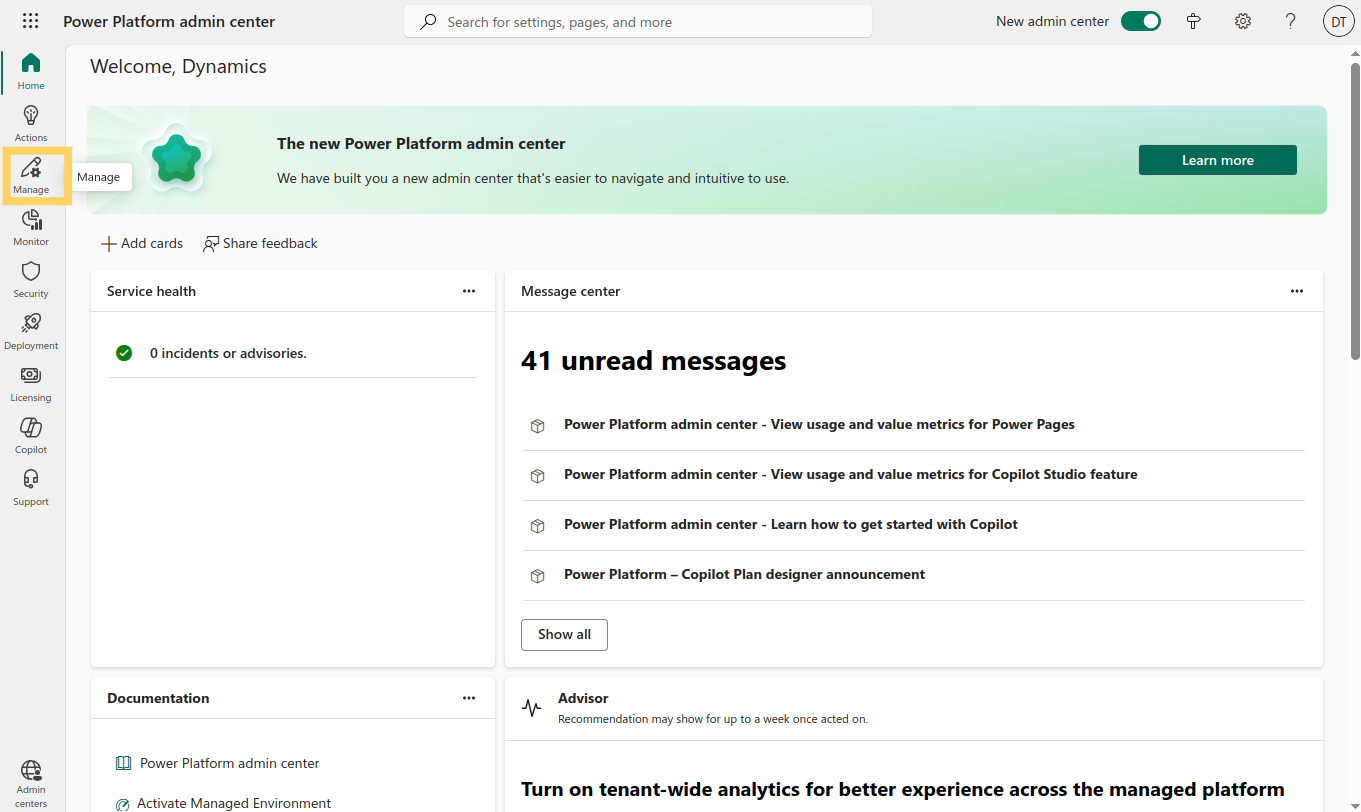Click the book icon beside Power Platform admin center

[123, 763]
